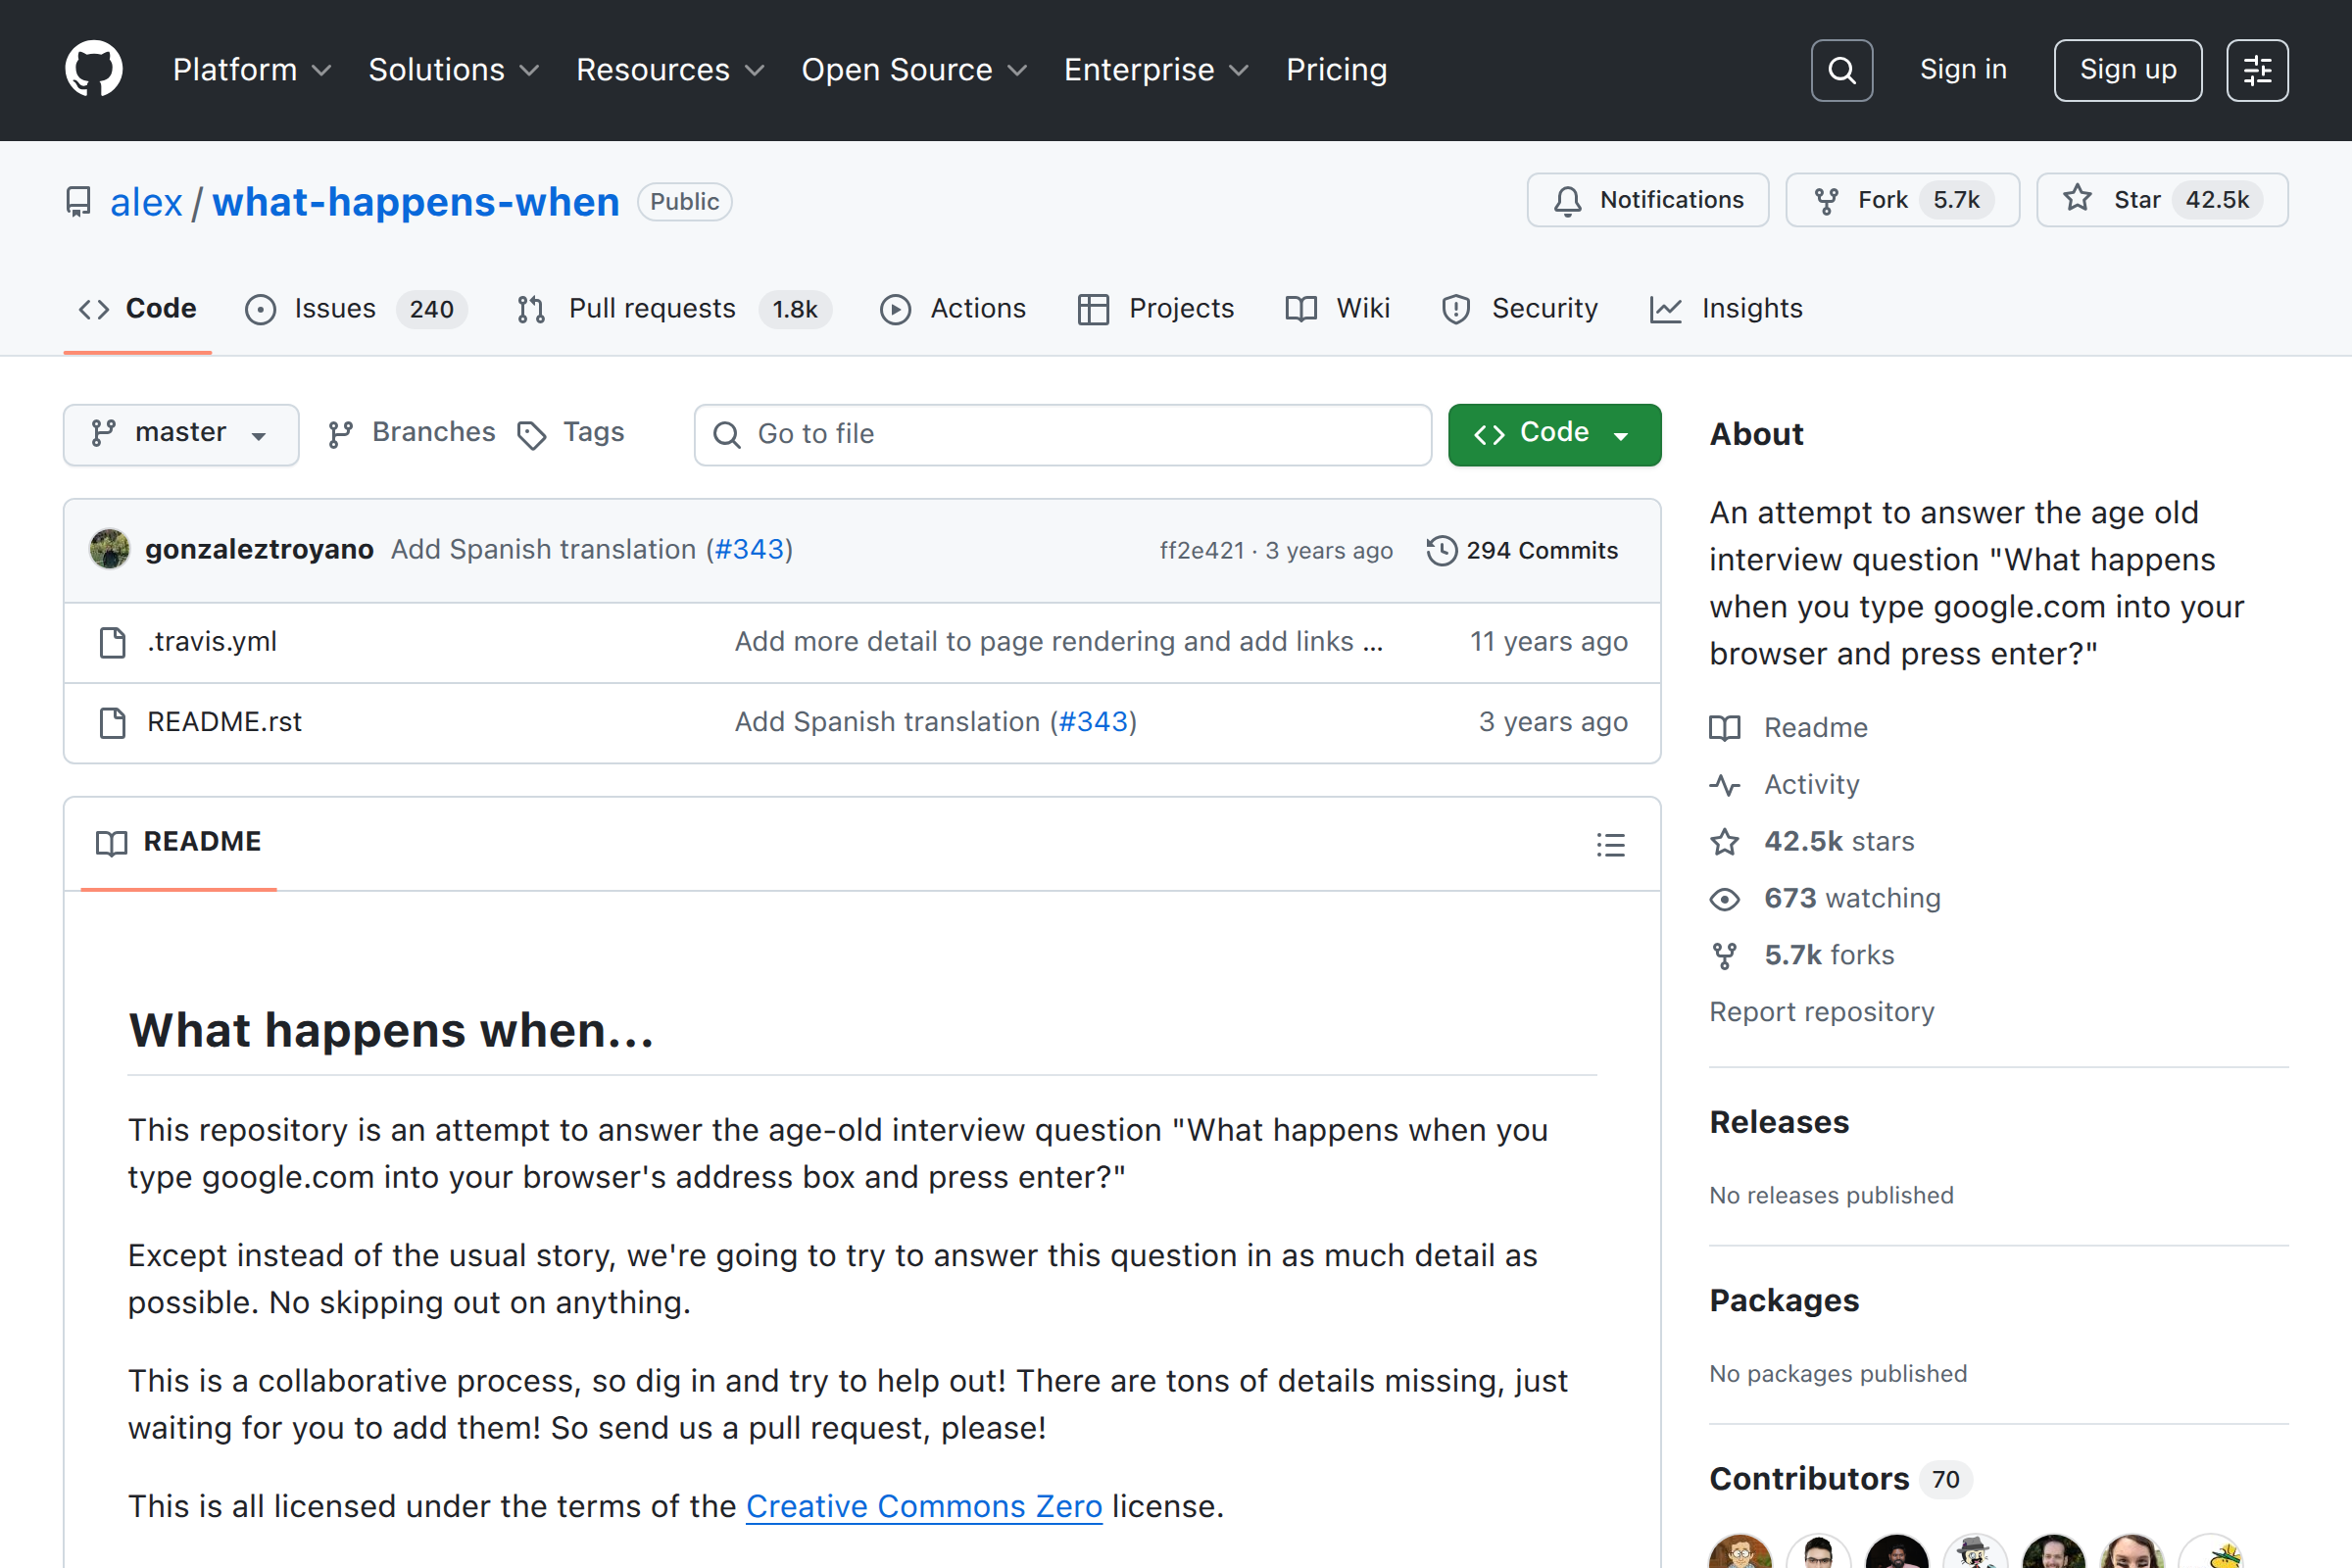Open gonzaleztroyano author link
The width and height of the screenshot is (2352, 1568).
point(259,550)
